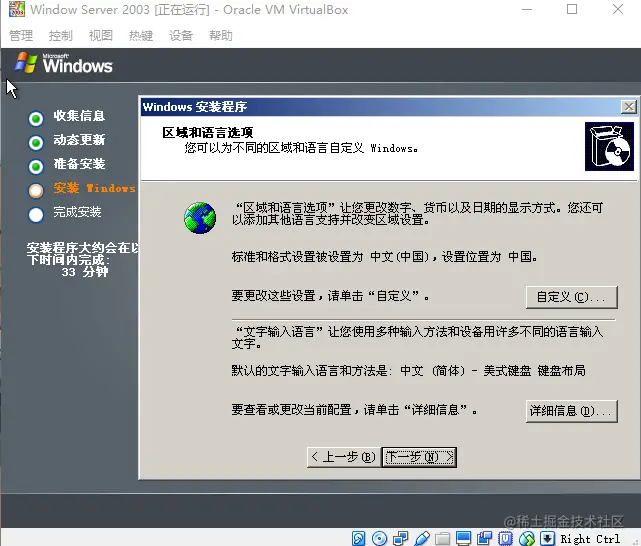Image resolution: width=641 pixels, height=546 pixels.
Task: Click the VirtualBox window title icon
Action: [17, 9]
